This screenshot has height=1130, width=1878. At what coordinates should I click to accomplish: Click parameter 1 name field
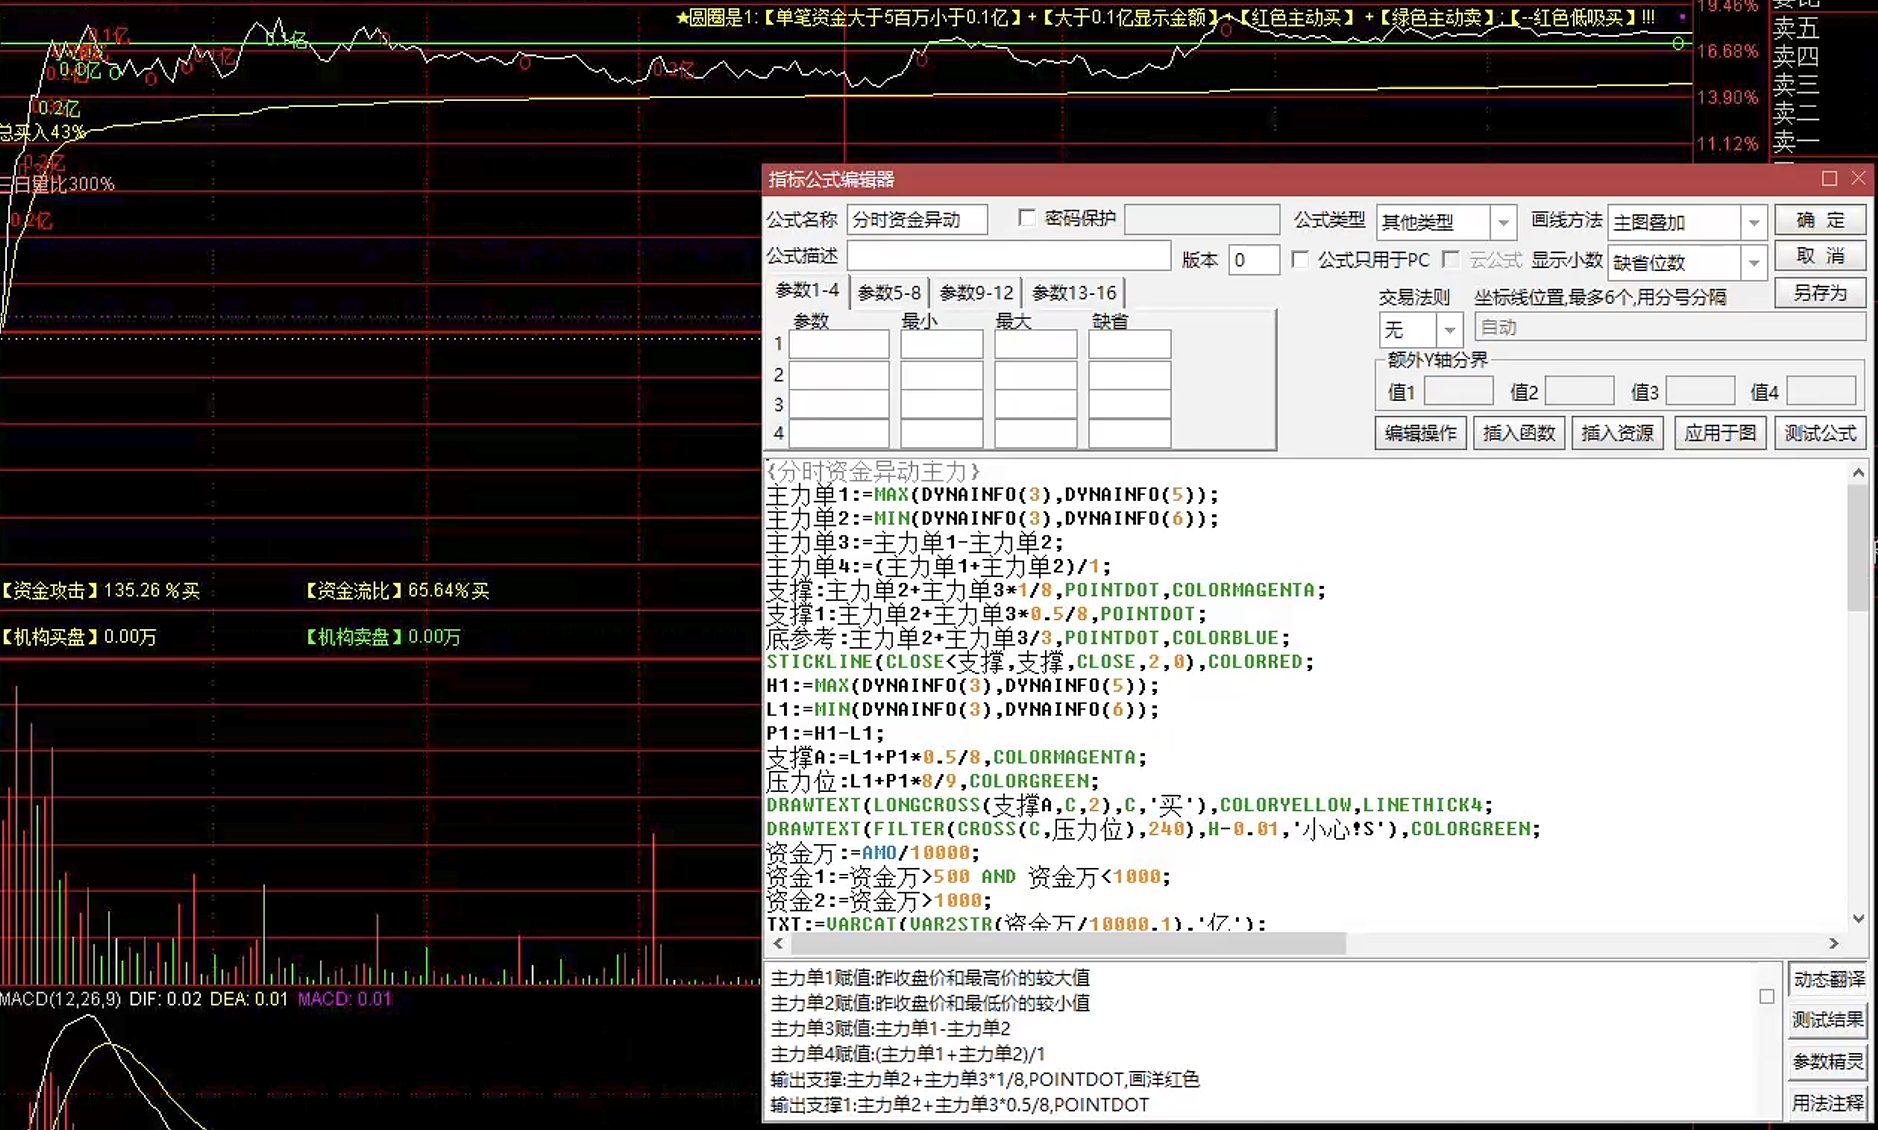[x=839, y=345]
